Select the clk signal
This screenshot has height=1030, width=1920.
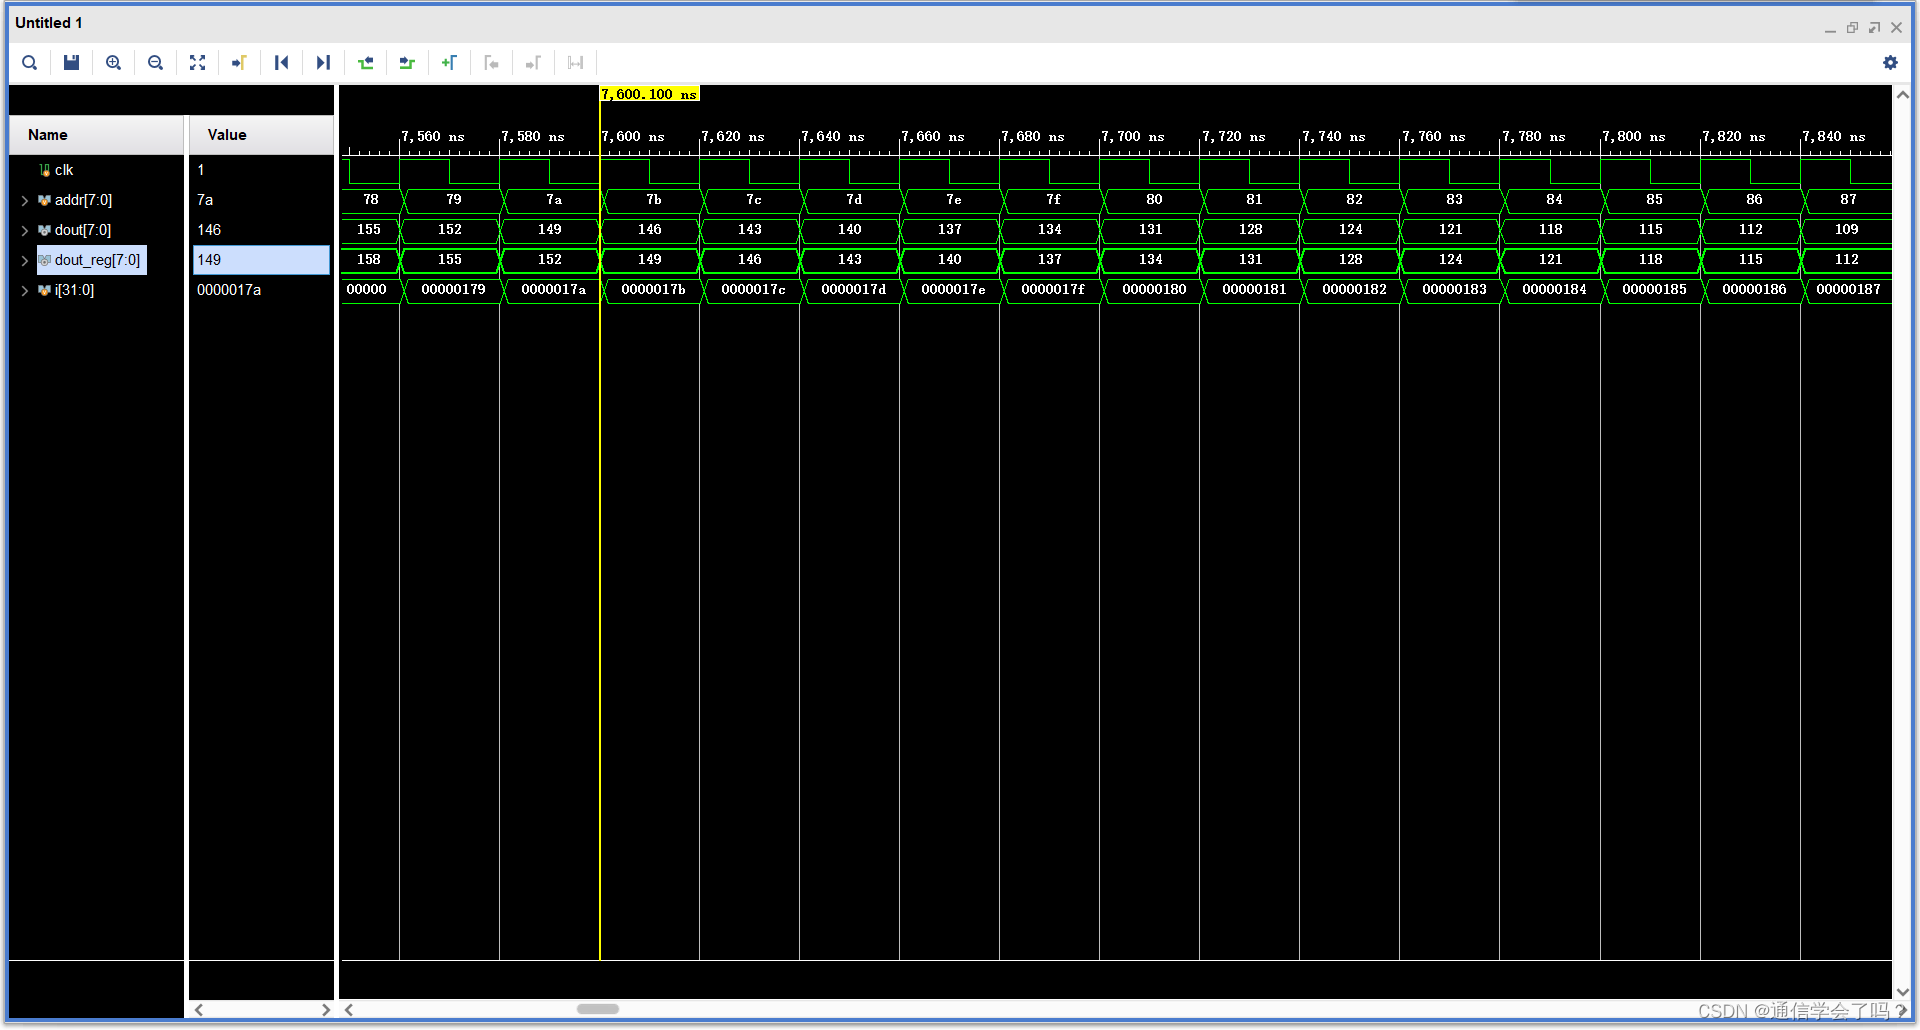click(64, 170)
